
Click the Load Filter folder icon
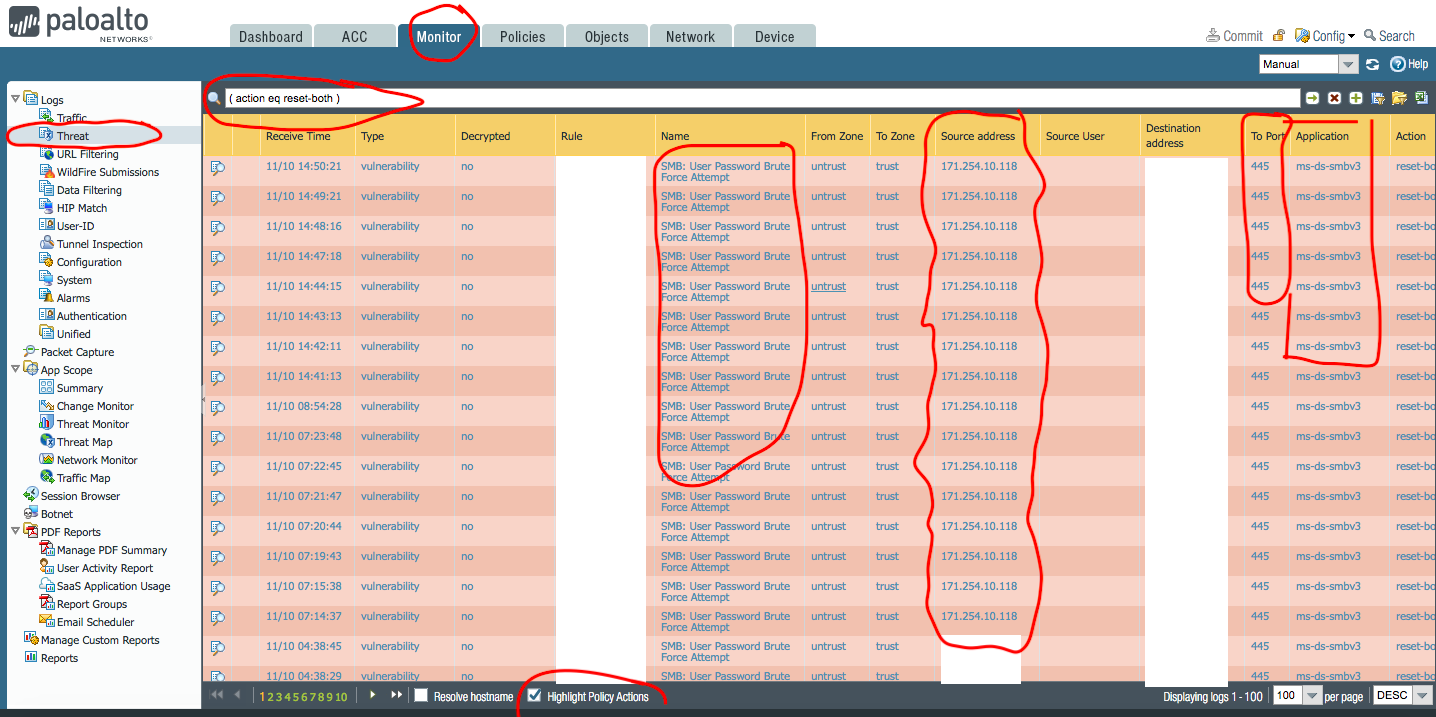pos(1398,98)
